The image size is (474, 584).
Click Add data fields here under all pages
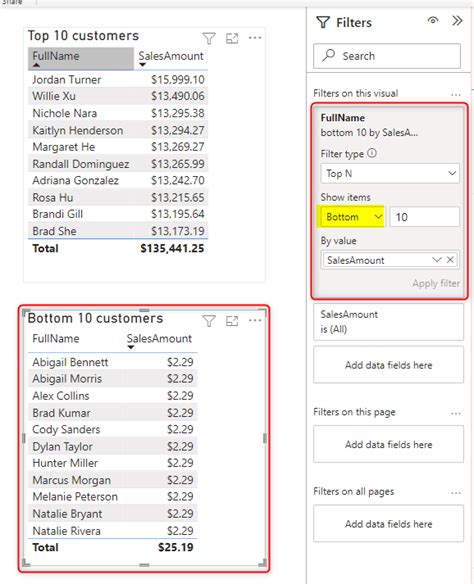pyautogui.click(x=388, y=523)
